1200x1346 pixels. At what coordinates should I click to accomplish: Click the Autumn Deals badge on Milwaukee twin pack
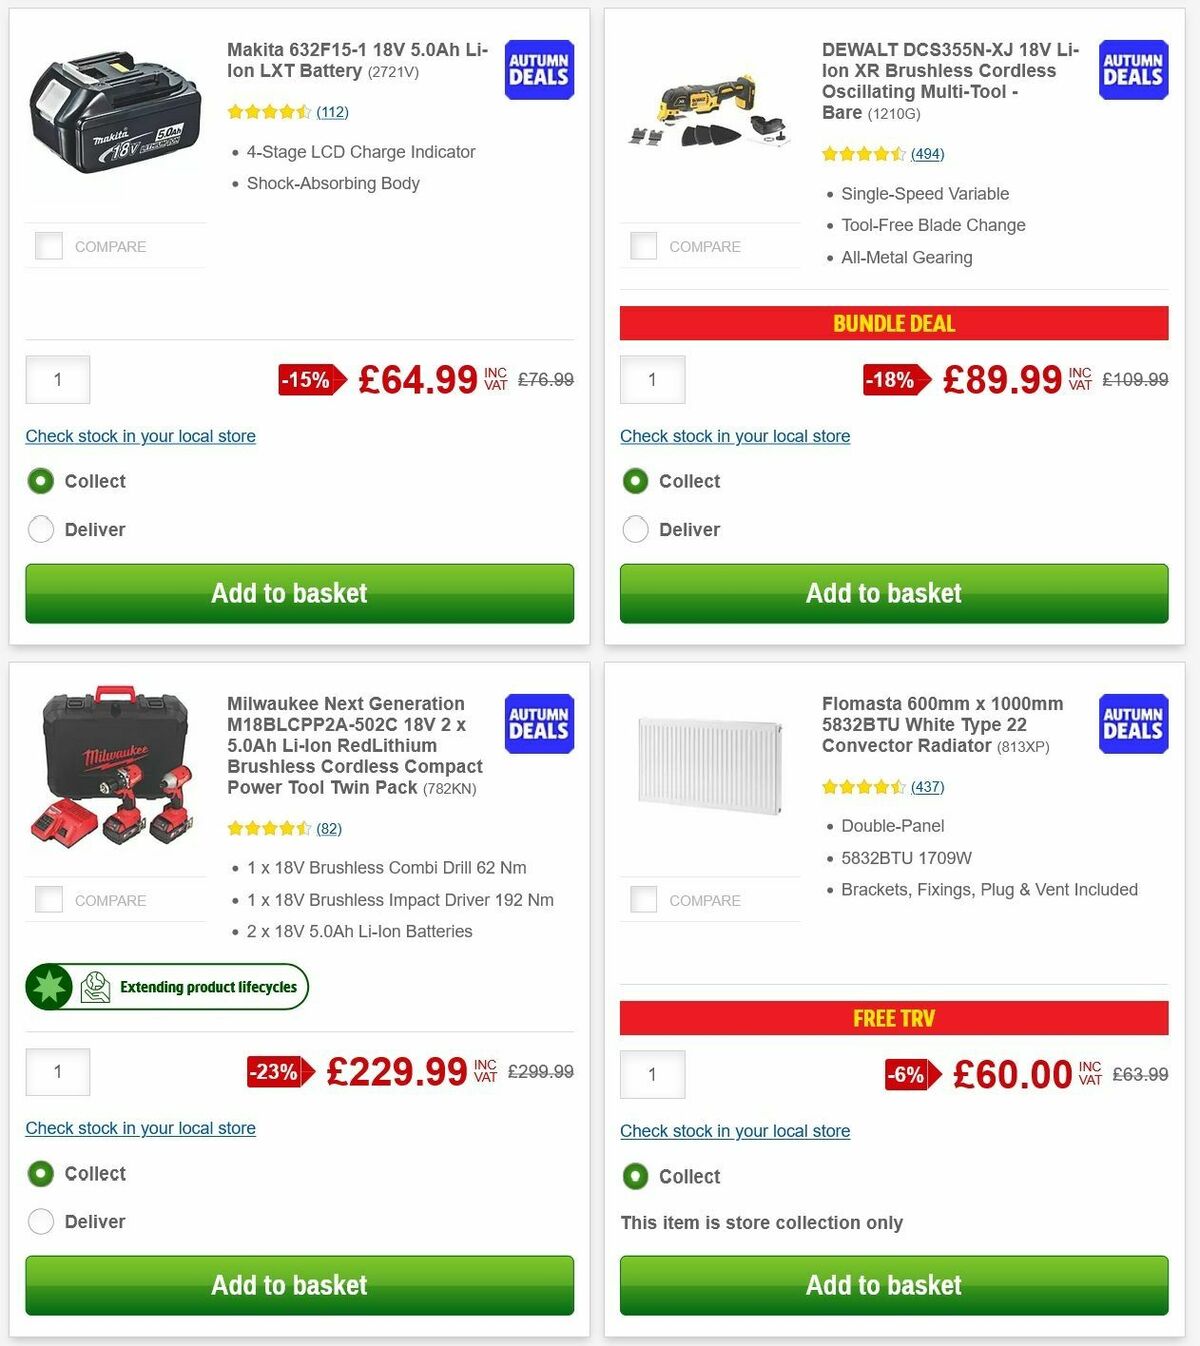pos(538,723)
